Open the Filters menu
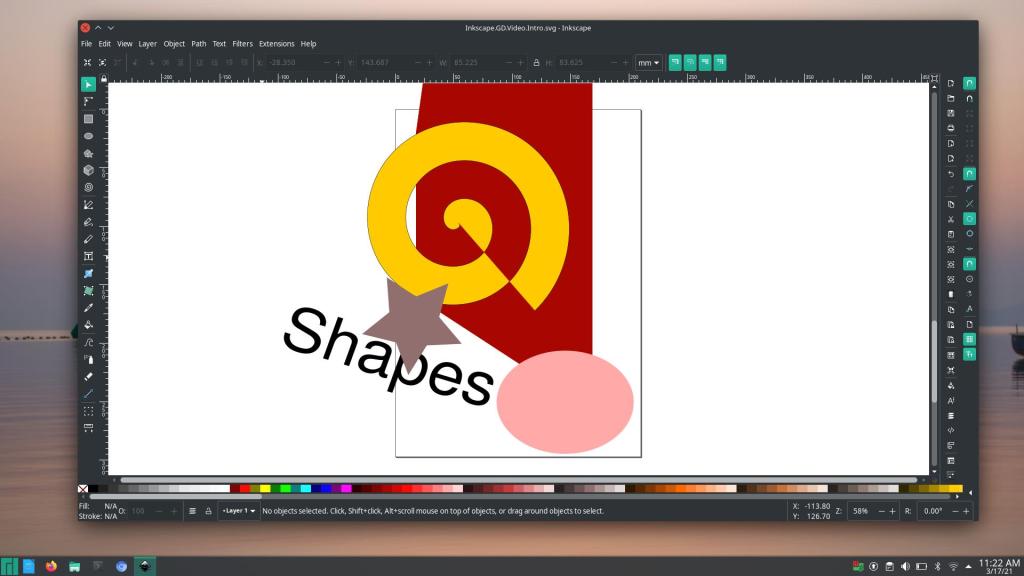This screenshot has width=1024, height=576. (242, 44)
